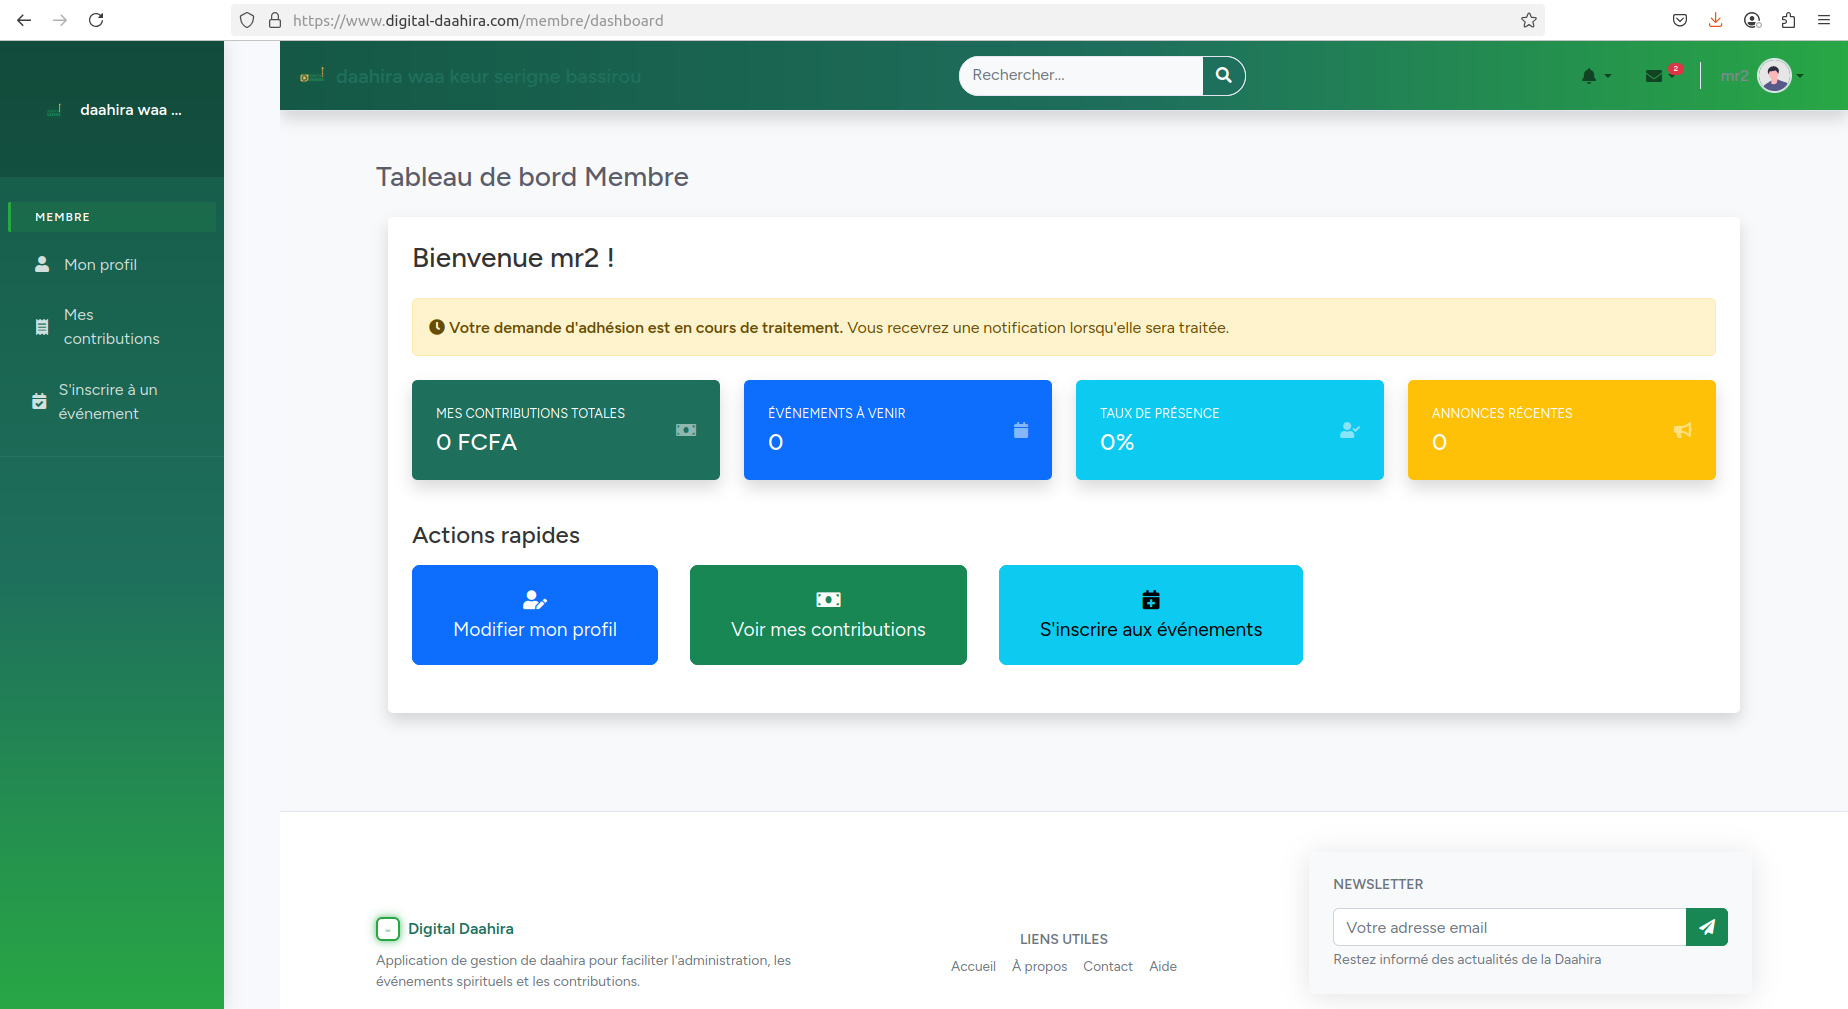Open Mes contributions in sidebar
The width and height of the screenshot is (1848, 1009).
pyautogui.click(x=112, y=327)
